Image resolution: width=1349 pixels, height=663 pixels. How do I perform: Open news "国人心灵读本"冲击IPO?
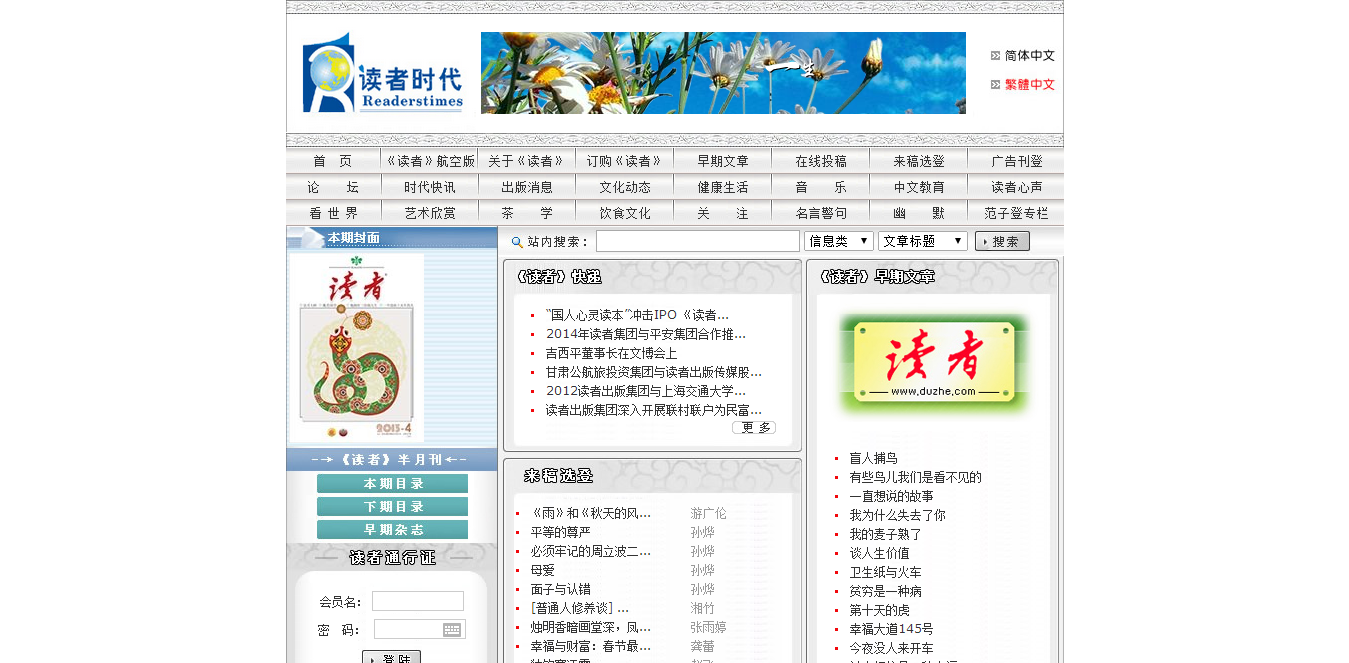(637, 315)
